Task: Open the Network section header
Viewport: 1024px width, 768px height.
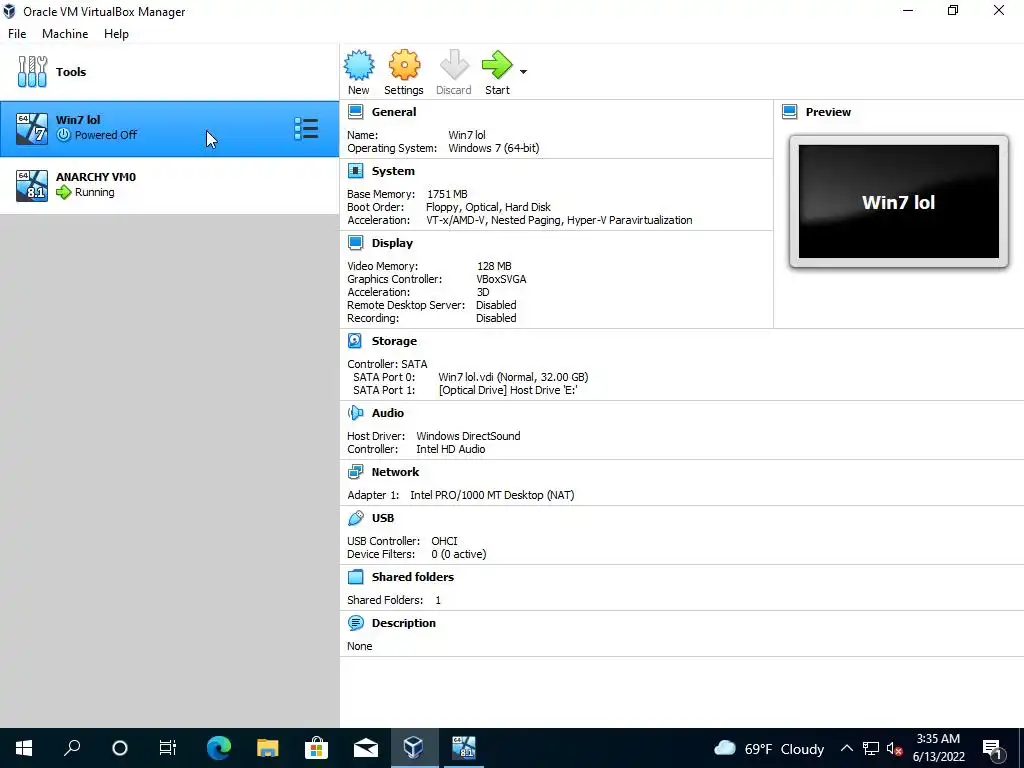Action: (x=395, y=472)
